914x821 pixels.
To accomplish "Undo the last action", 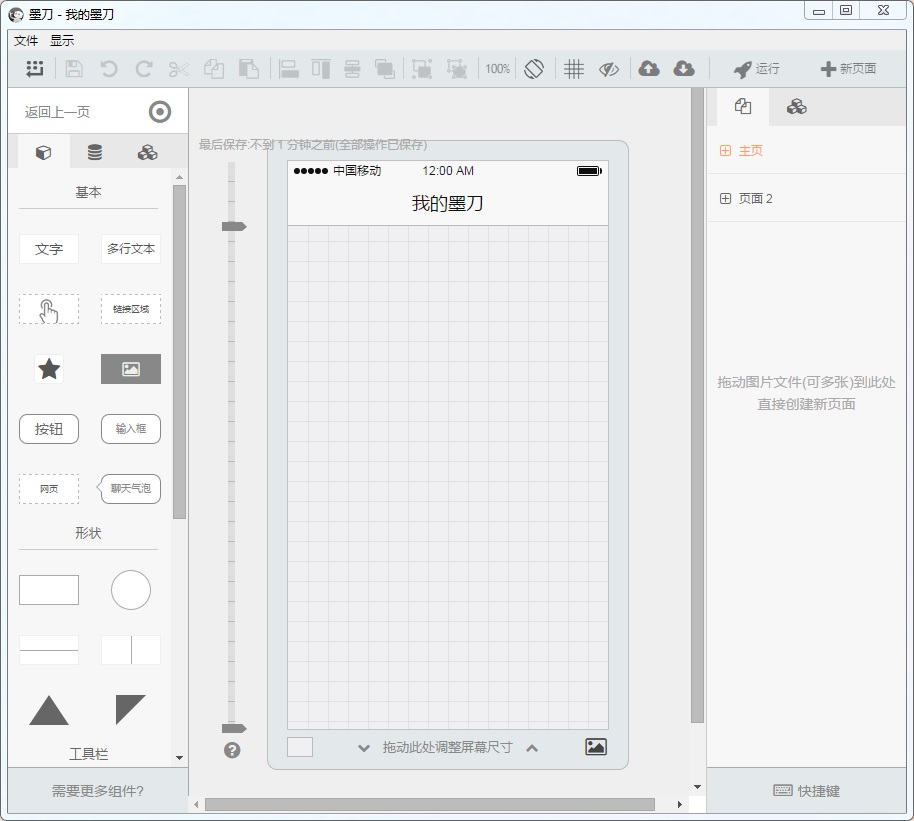I will click(108, 69).
